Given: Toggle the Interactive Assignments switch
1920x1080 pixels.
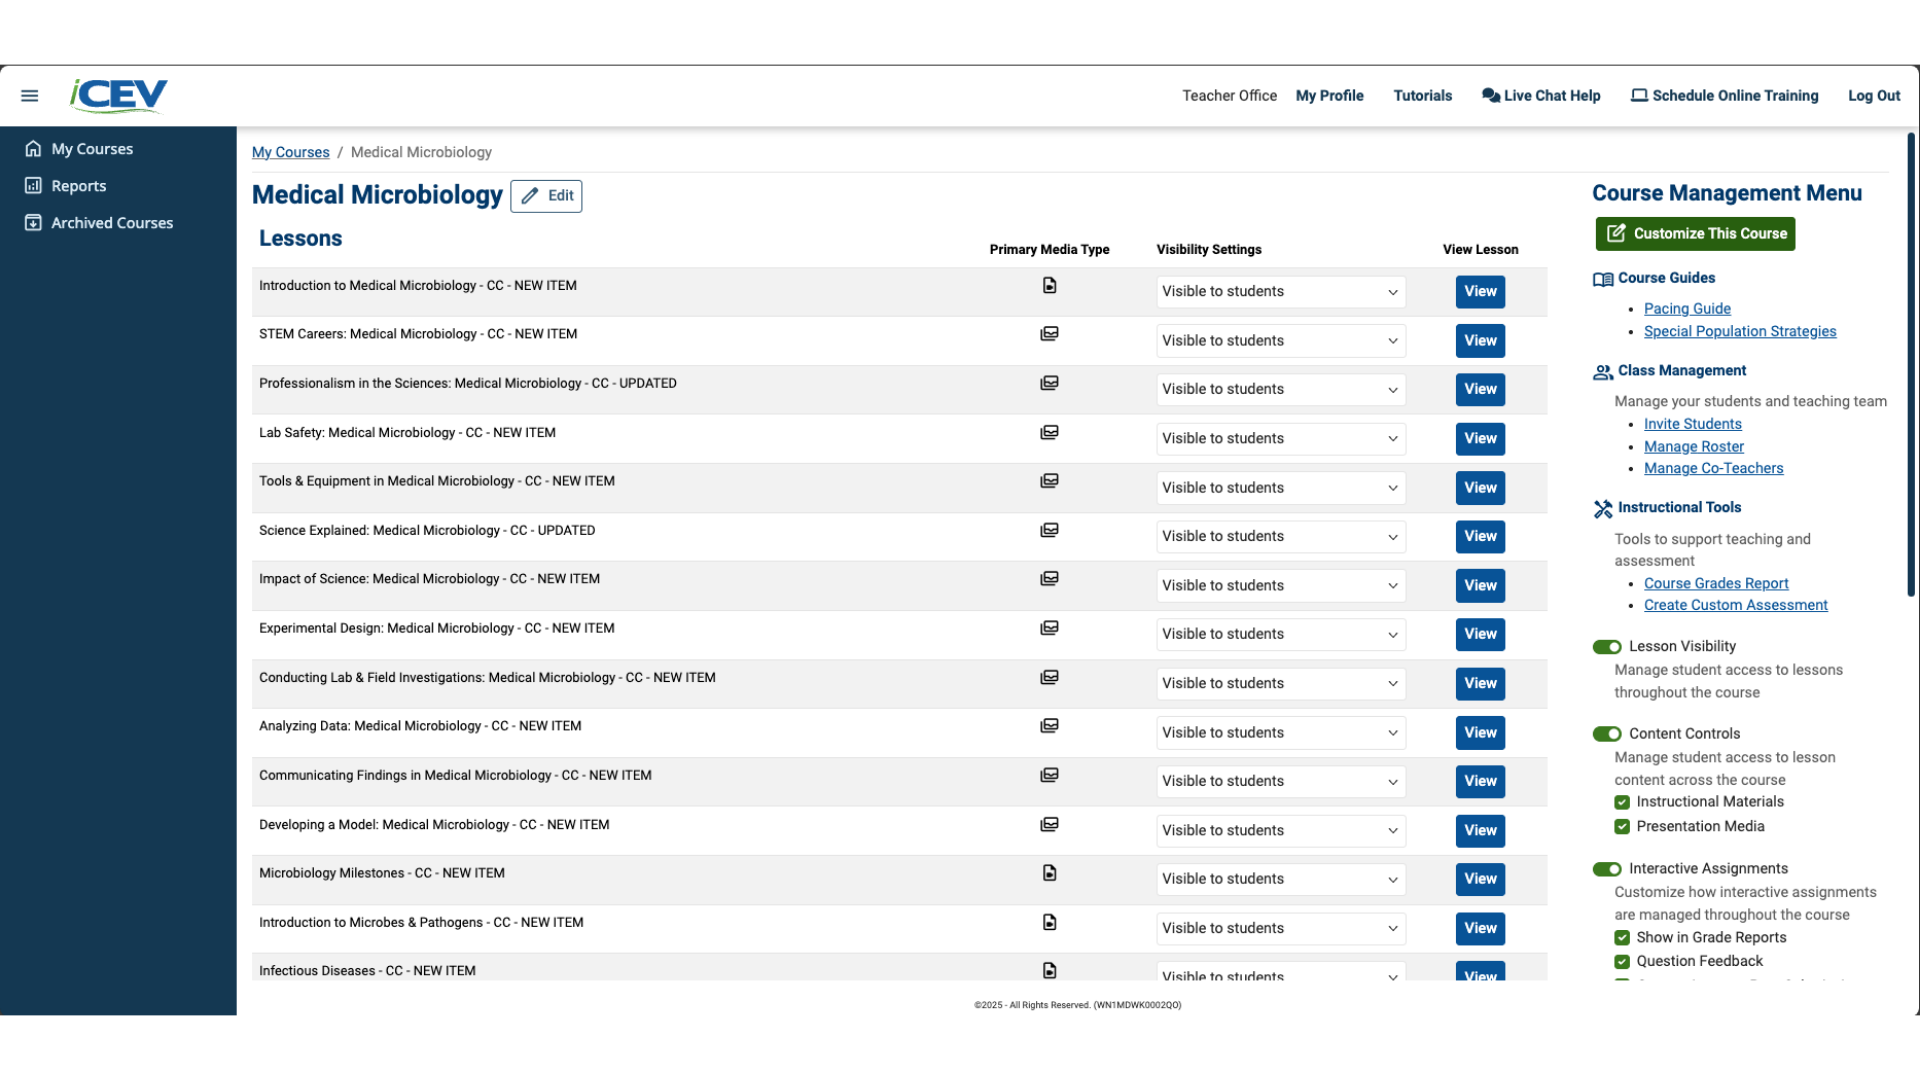Looking at the screenshot, I should pyautogui.click(x=1607, y=869).
